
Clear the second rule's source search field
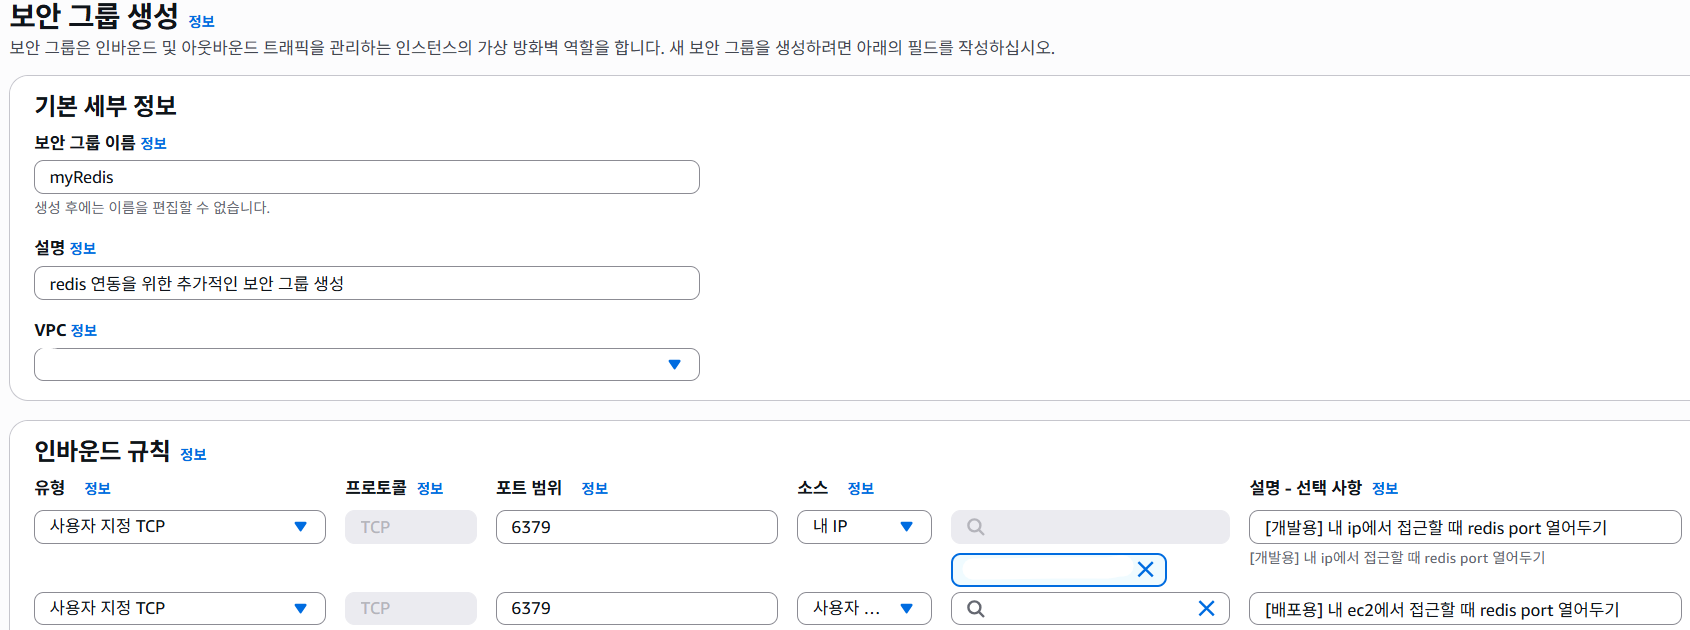point(1206,609)
